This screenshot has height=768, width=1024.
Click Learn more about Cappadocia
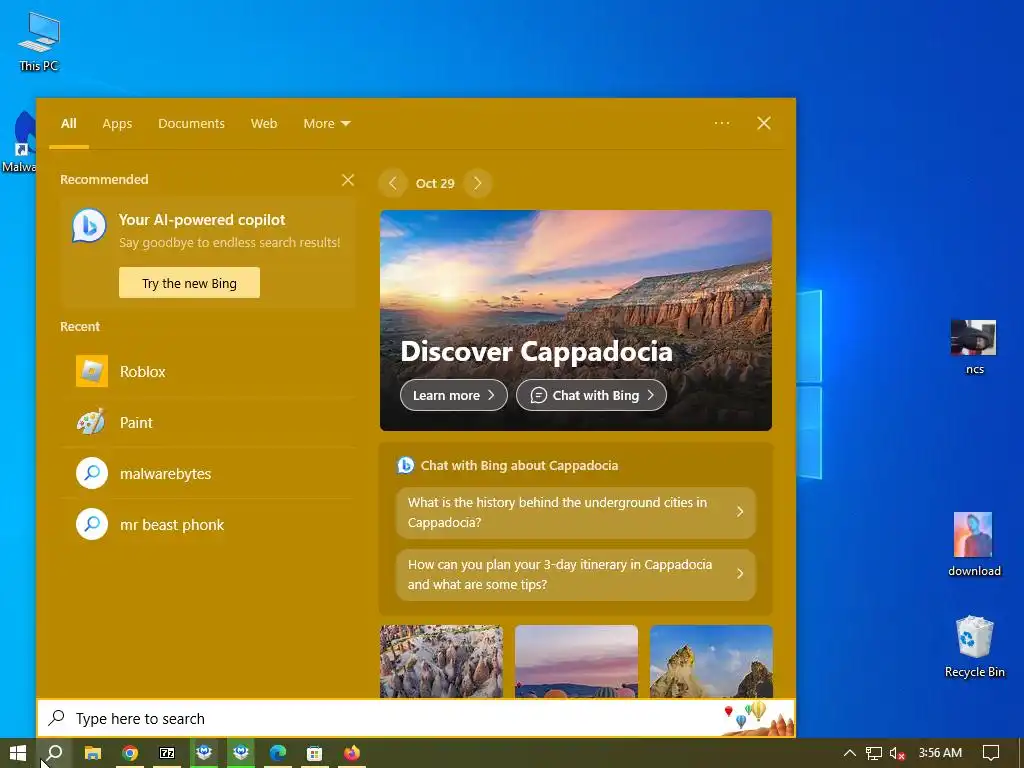pyautogui.click(x=454, y=395)
